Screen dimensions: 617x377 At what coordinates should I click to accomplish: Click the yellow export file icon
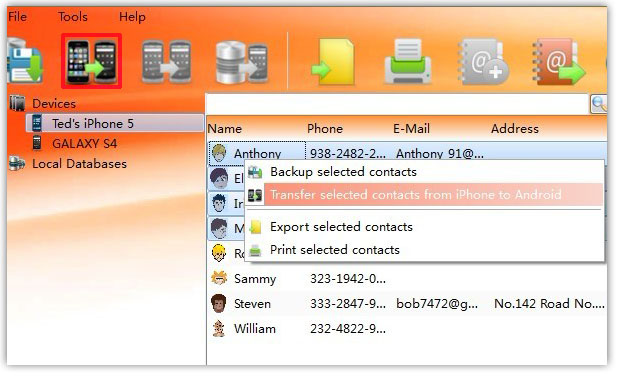tap(333, 61)
